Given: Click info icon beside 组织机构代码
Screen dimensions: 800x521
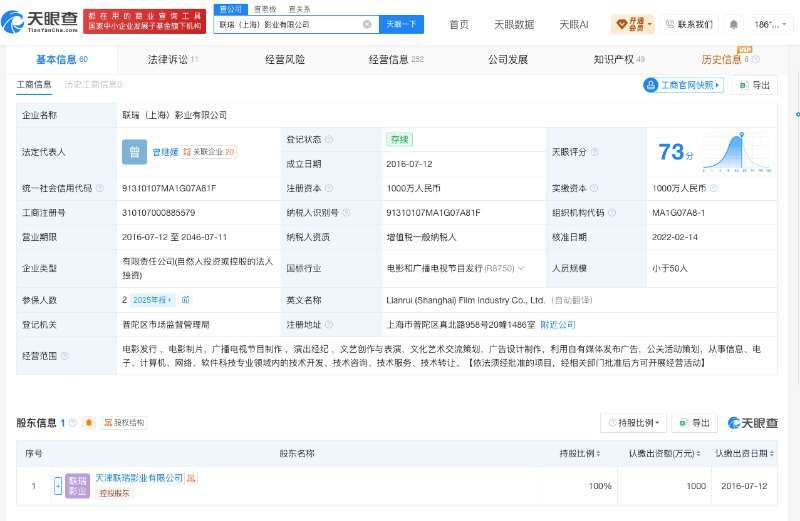Looking at the screenshot, I should click(x=612, y=213).
